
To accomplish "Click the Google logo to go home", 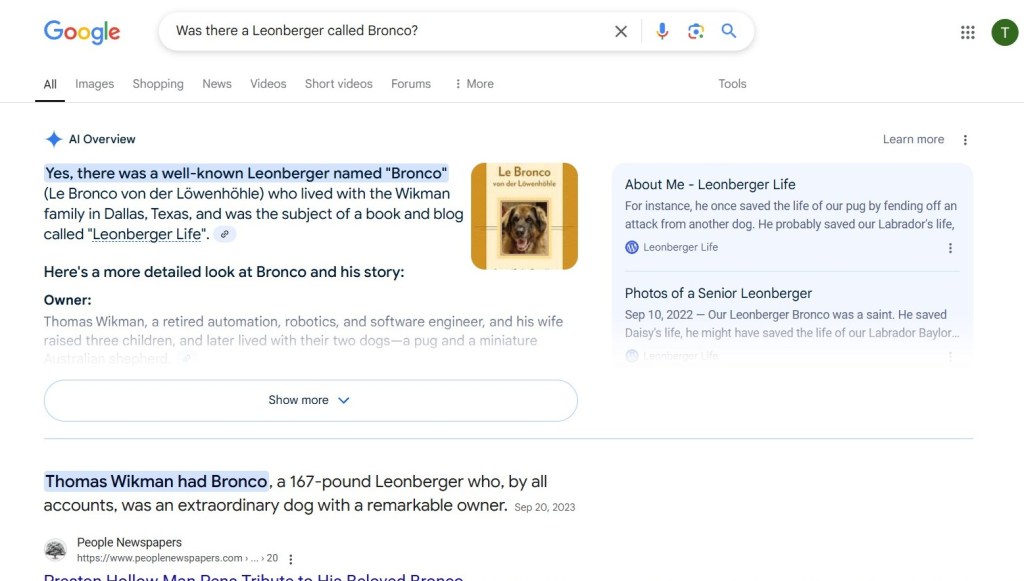I will point(81,32).
